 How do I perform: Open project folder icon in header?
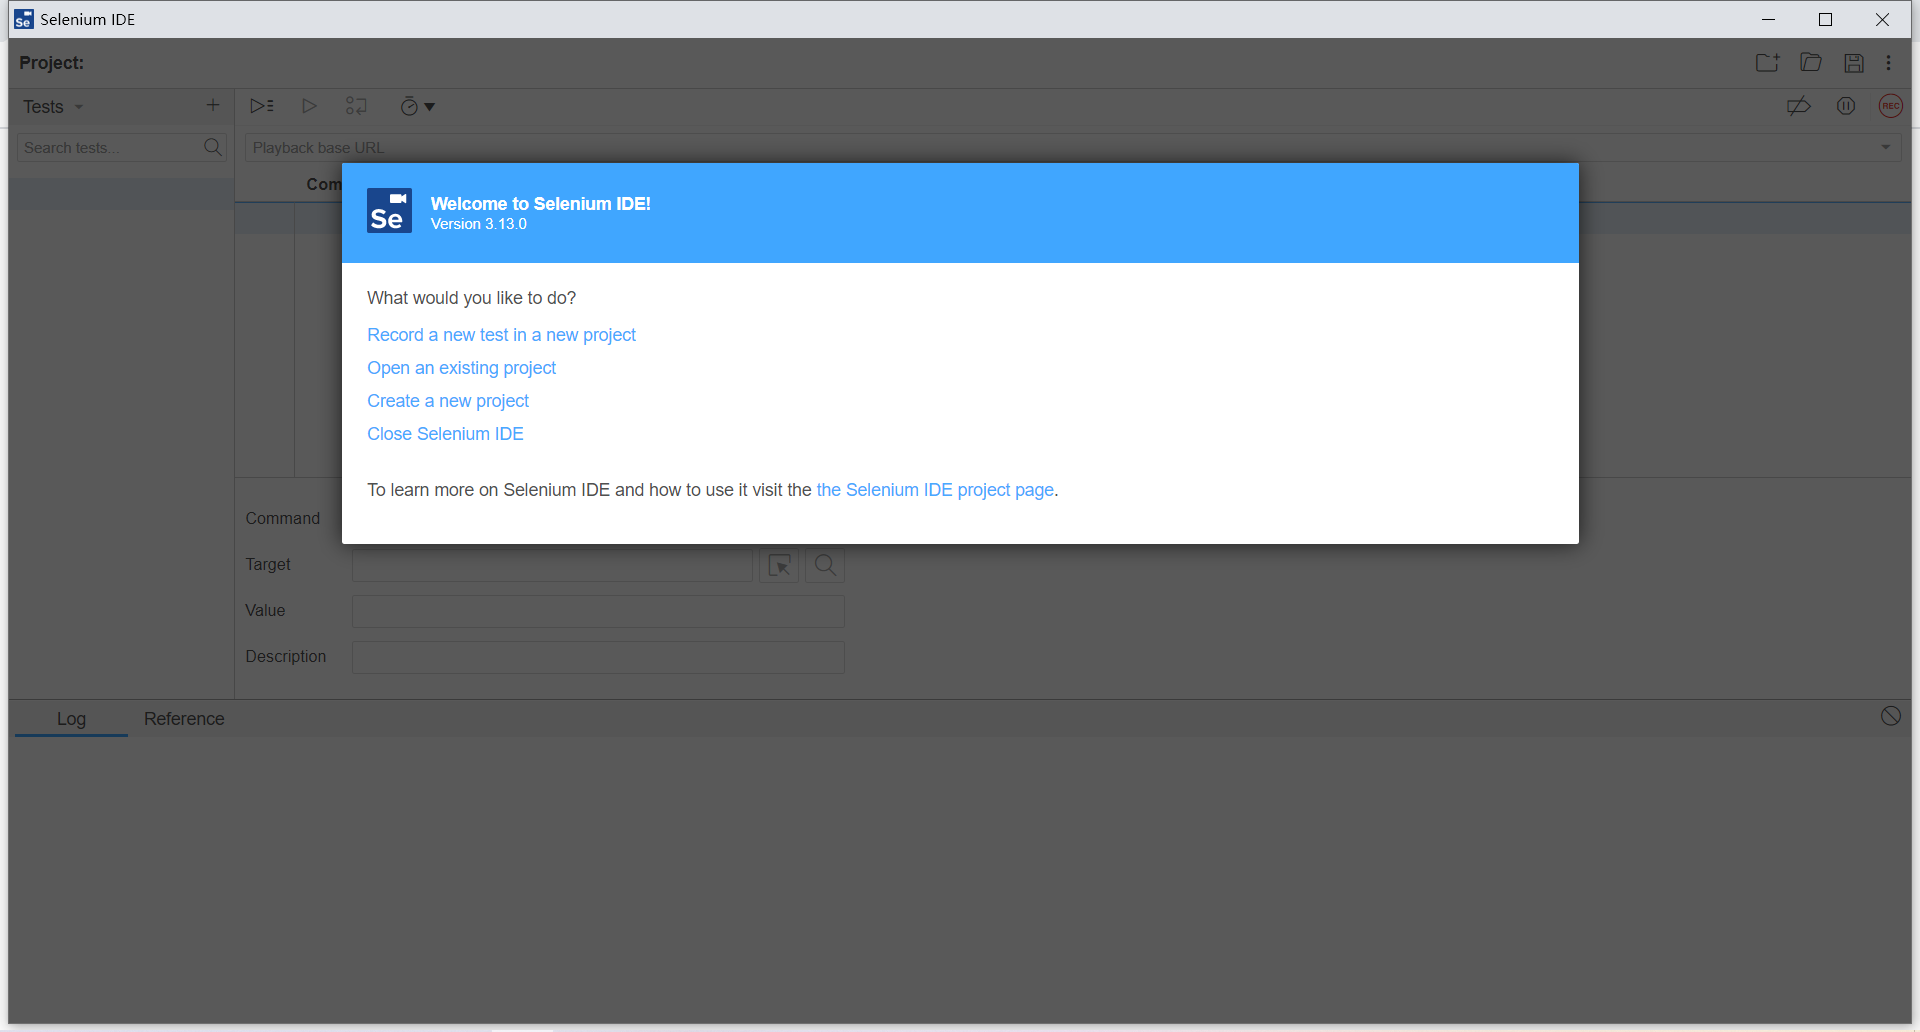coord(1811,63)
